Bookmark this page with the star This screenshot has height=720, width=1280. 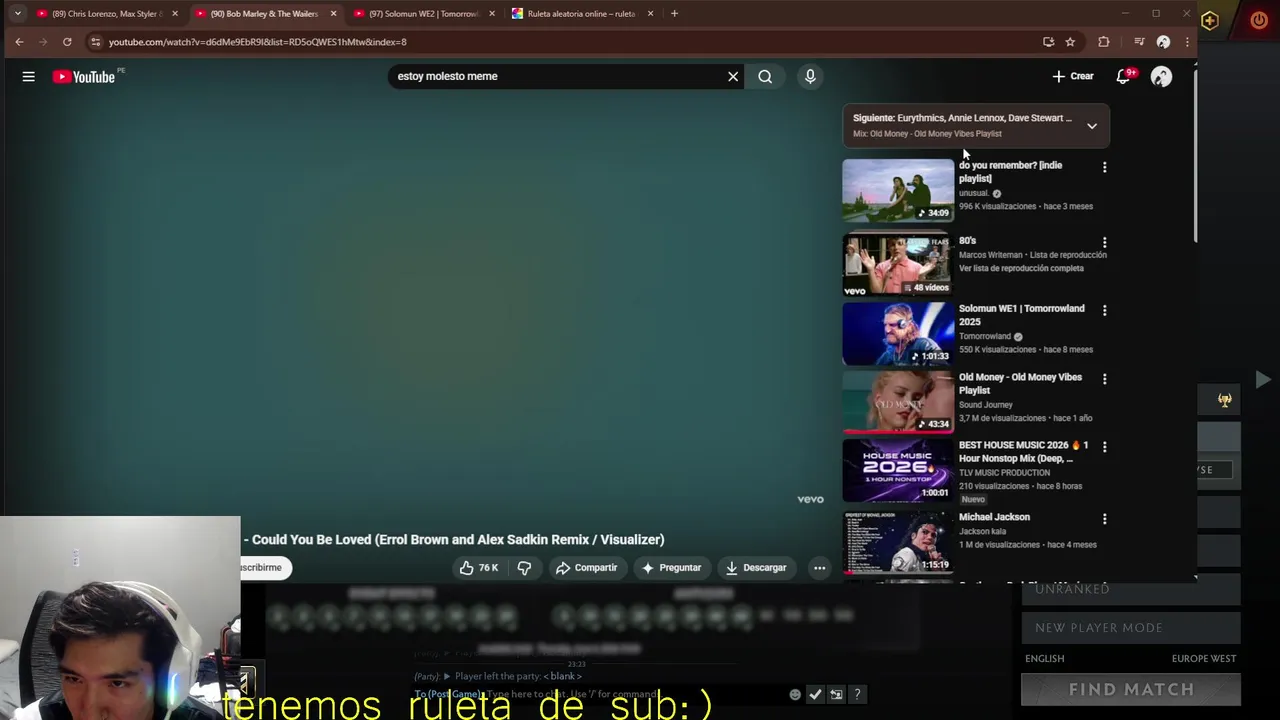(x=1070, y=42)
